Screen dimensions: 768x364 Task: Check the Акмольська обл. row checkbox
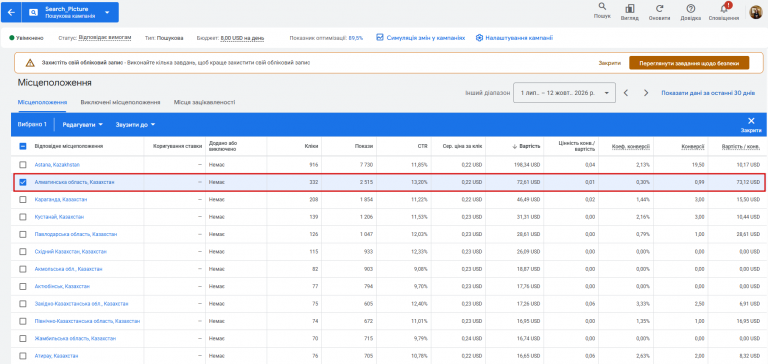pos(23,269)
